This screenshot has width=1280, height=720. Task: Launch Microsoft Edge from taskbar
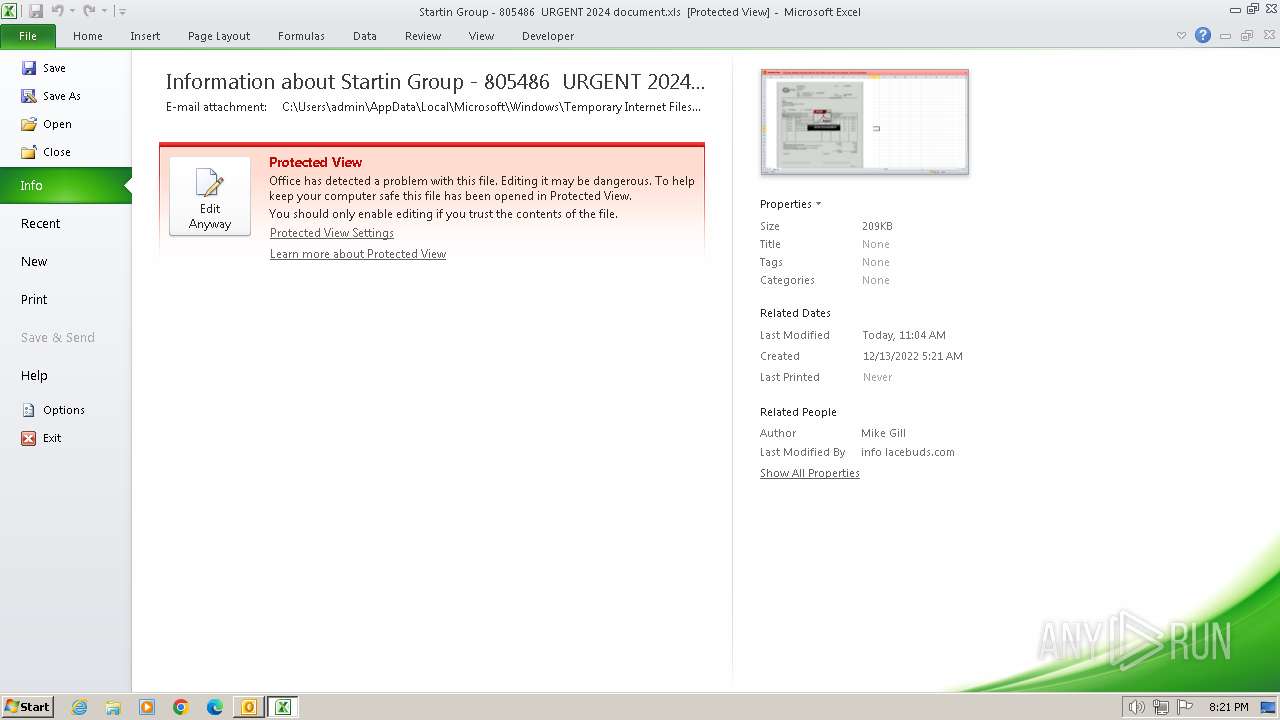click(x=215, y=707)
